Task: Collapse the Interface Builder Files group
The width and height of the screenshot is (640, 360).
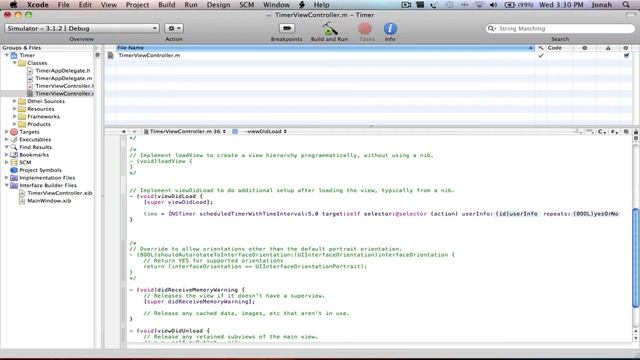Action: pos(7,185)
